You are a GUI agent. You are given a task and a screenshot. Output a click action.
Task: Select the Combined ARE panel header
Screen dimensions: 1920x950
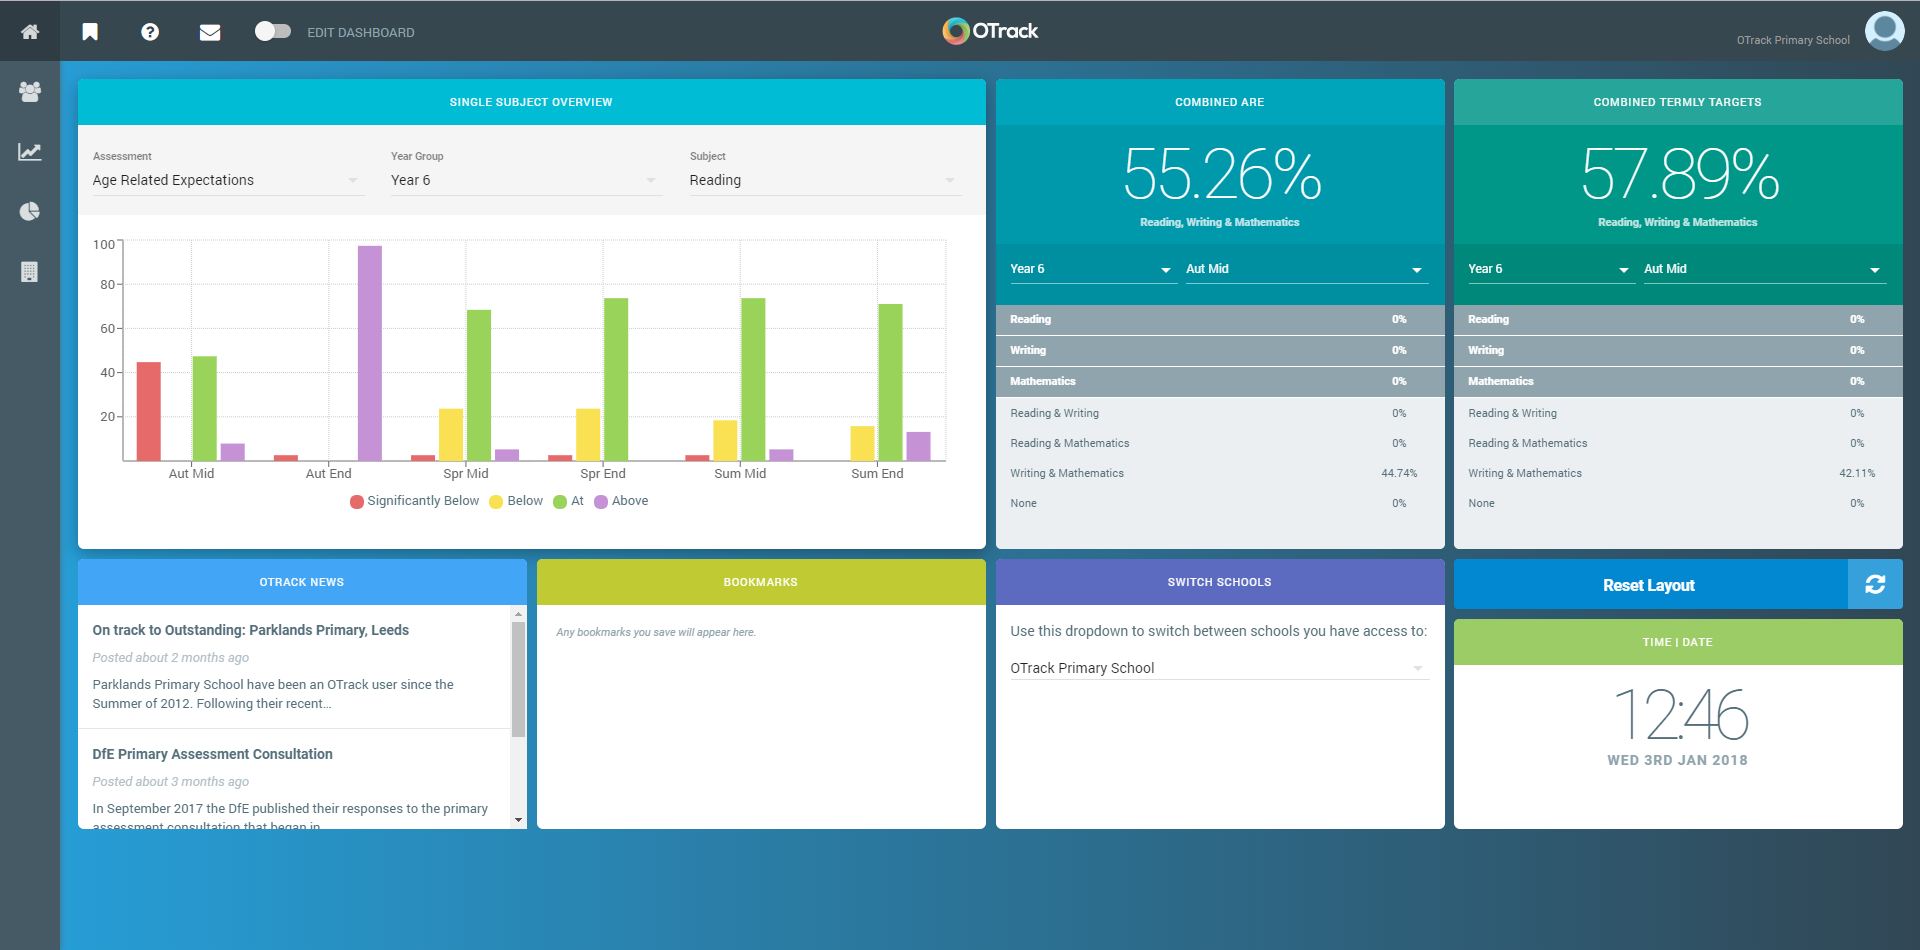(1220, 102)
